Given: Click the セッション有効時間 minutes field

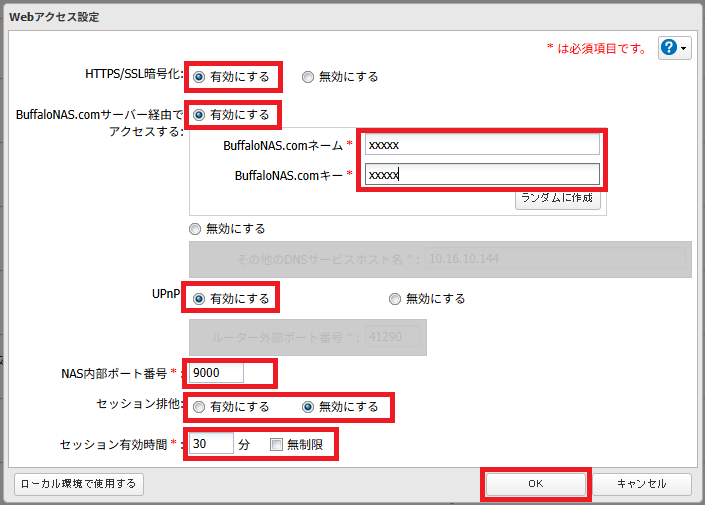Looking at the screenshot, I should [211, 443].
